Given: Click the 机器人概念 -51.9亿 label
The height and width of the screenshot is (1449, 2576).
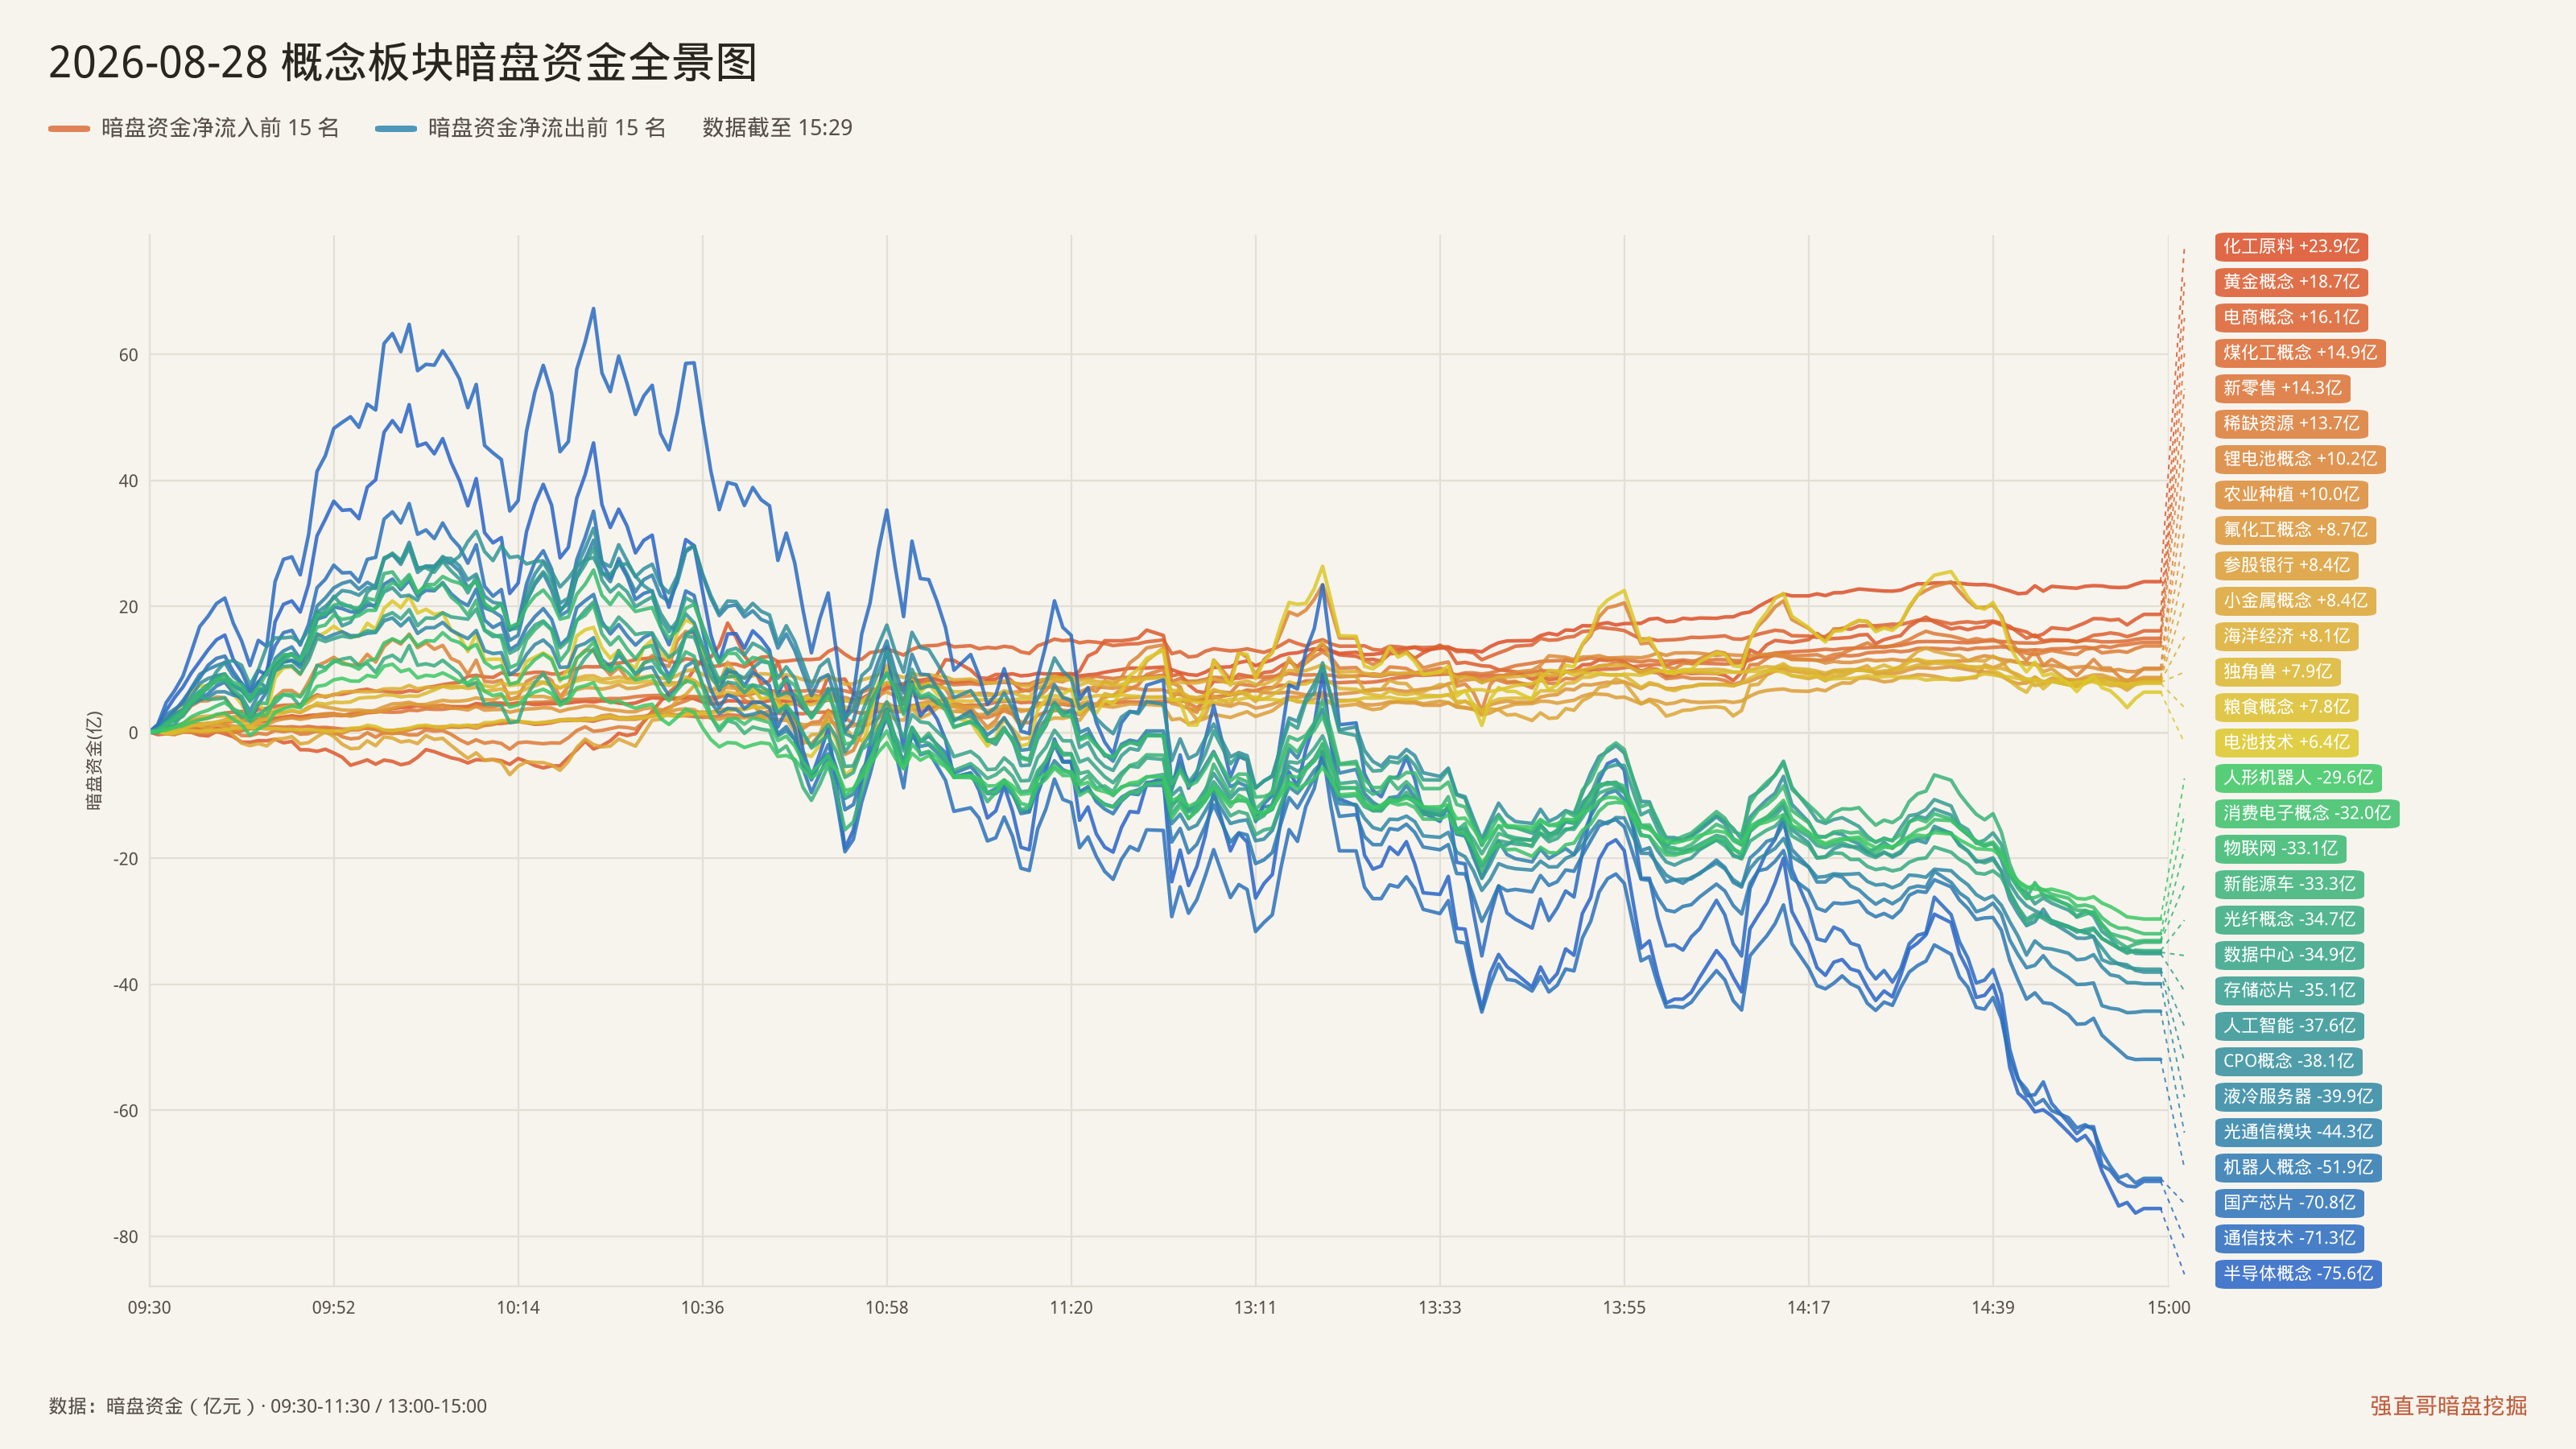Looking at the screenshot, I should [x=2298, y=1167].
